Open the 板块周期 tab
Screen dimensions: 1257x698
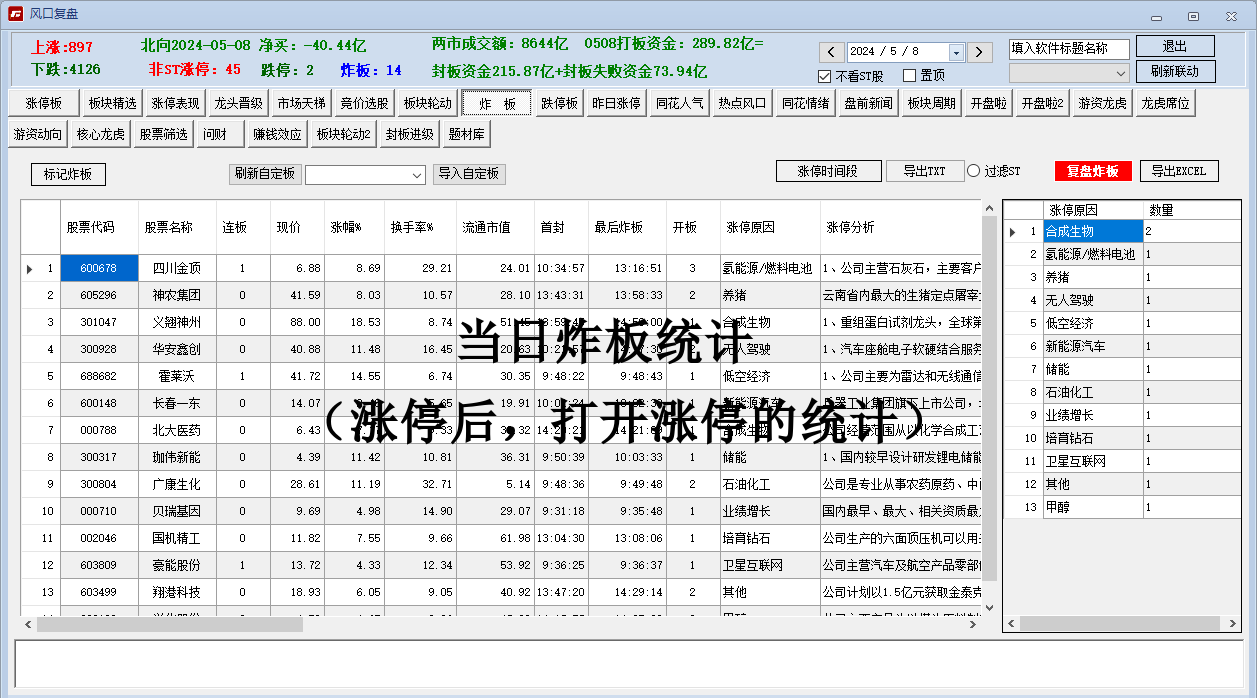coord(931,103)
